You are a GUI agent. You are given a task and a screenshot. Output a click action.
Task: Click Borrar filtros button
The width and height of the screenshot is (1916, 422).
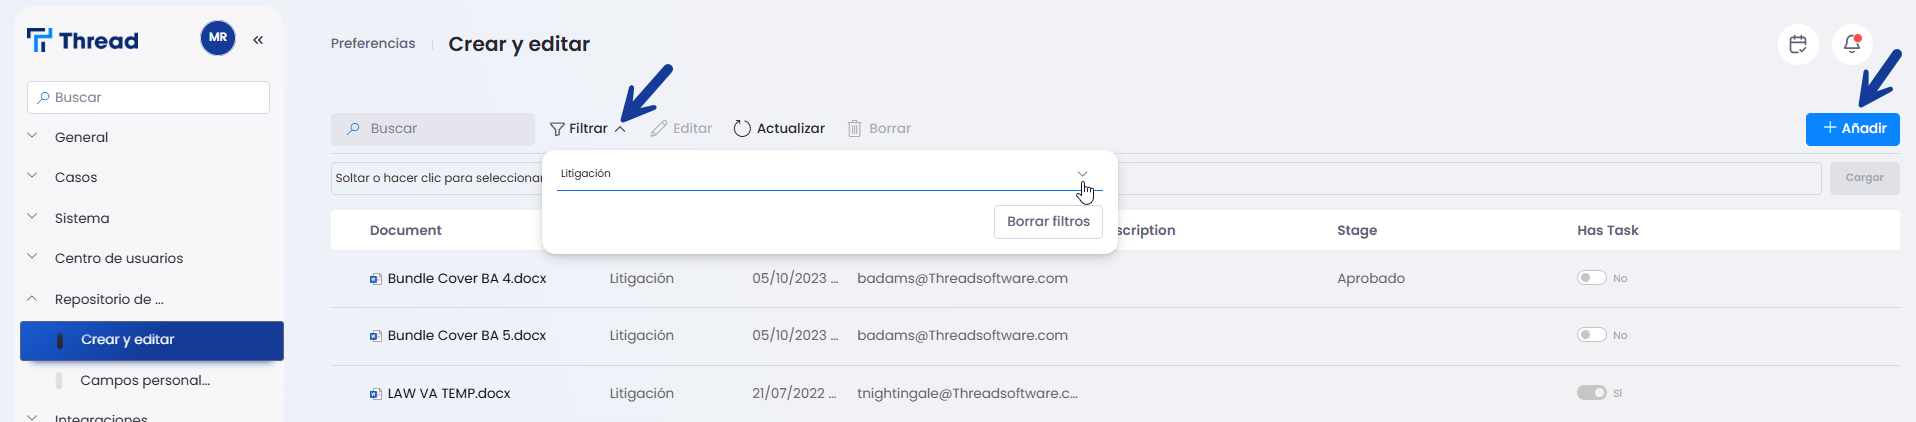click(1048, 222)
